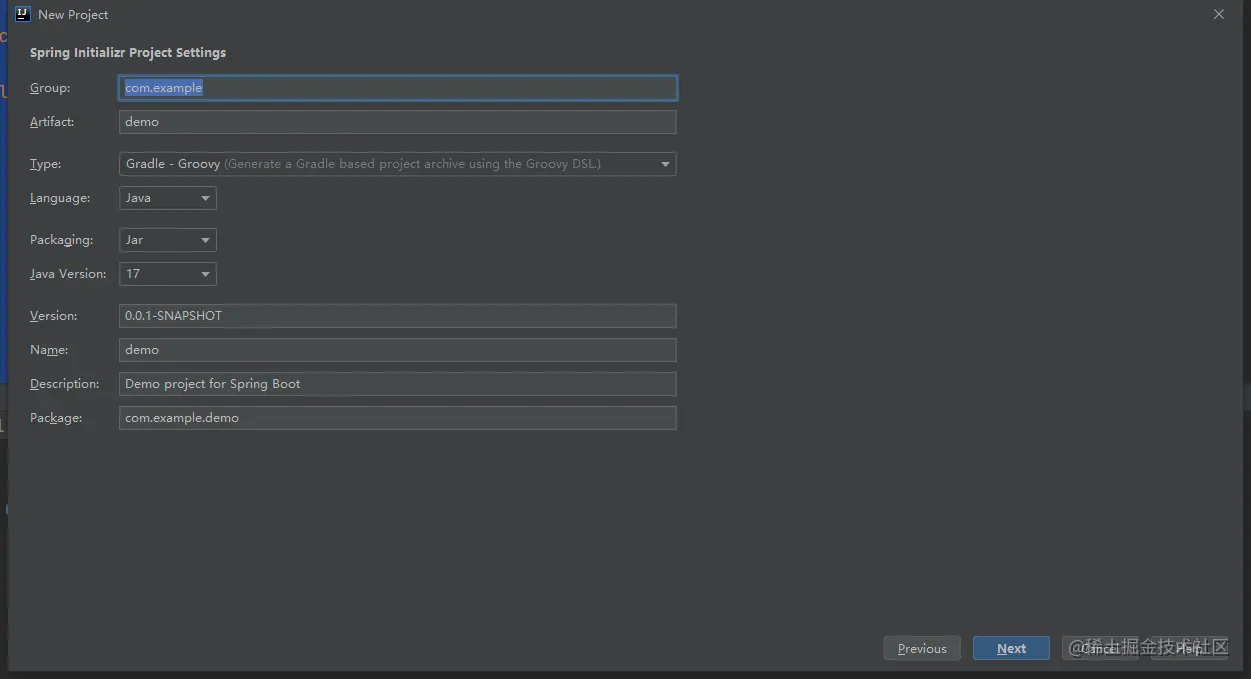This screenshot has width=1251, height=679.
Task: Open the Type dropdown showing Gradle - Groovy
Action: (x=398, y=164)
